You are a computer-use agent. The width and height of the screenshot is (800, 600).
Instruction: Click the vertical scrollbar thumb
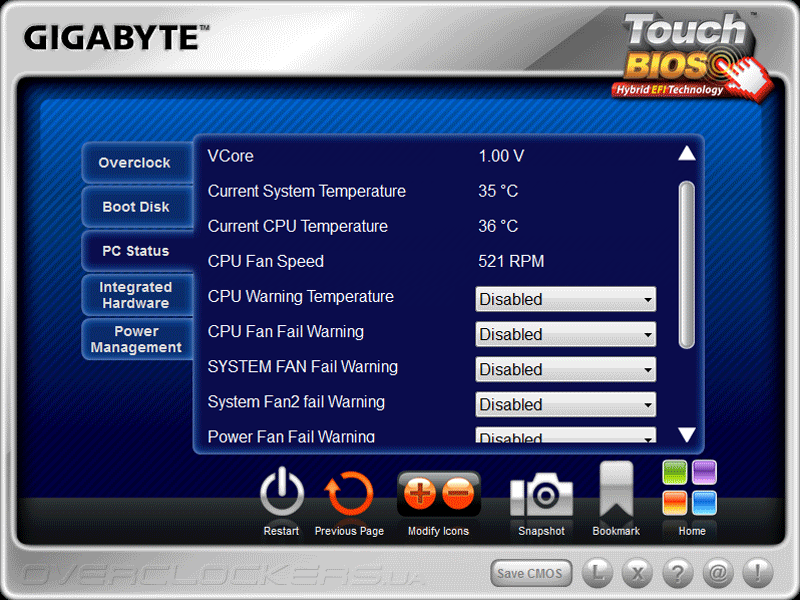[687, 265]
